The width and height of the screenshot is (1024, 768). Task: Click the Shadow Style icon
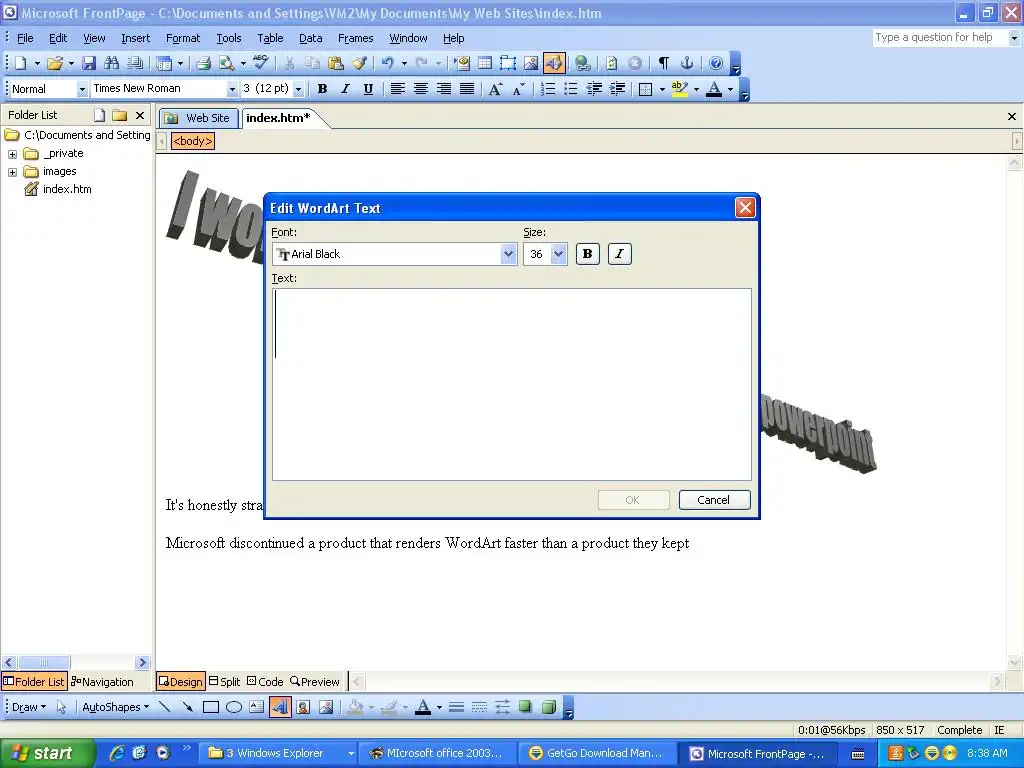coord(526,707)
